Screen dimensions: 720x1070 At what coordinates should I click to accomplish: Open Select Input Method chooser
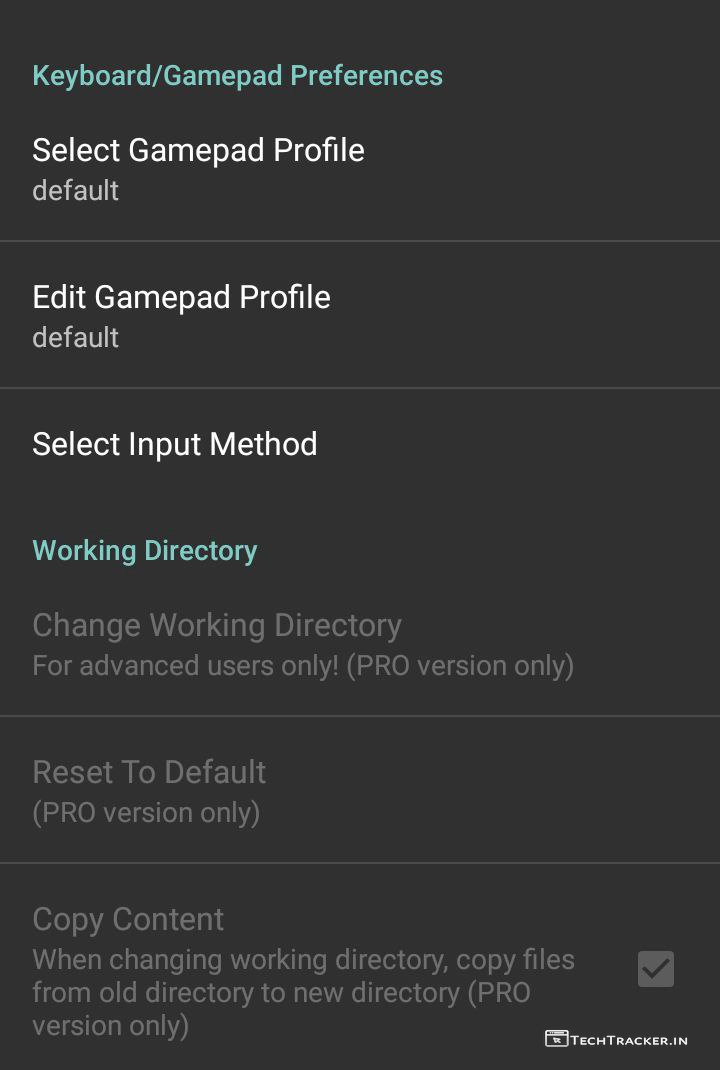175,445
